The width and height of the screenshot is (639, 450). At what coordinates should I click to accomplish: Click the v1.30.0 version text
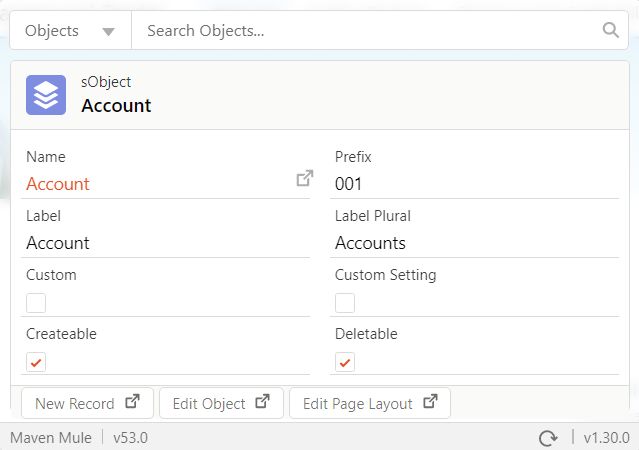click(606, 438)
